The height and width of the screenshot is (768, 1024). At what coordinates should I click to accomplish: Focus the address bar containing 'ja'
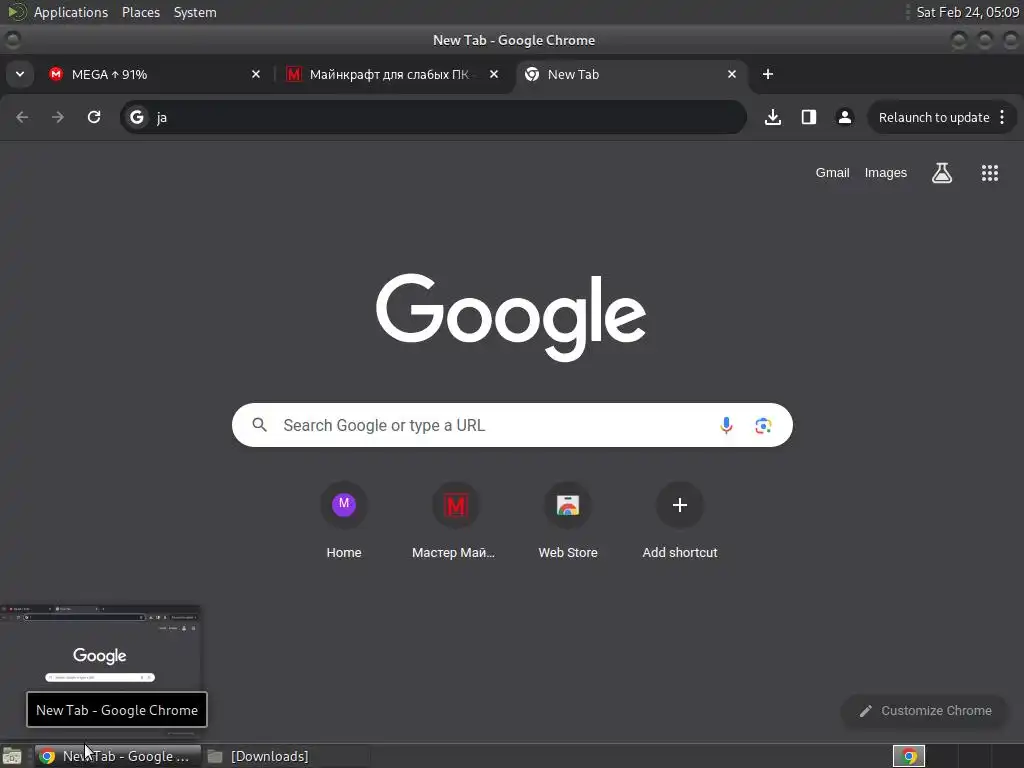coord(434,118)
